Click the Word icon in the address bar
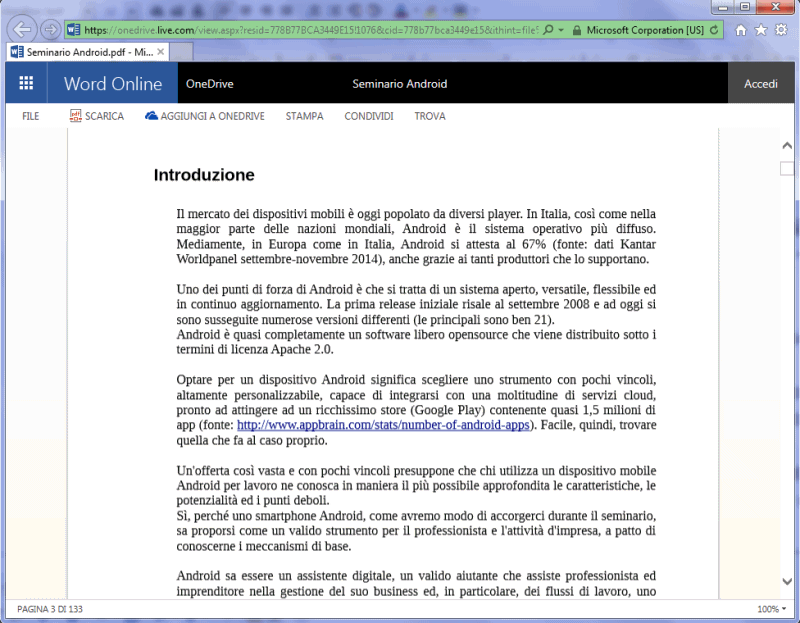This screenshot has width=800, height=623. pos(74,30)
